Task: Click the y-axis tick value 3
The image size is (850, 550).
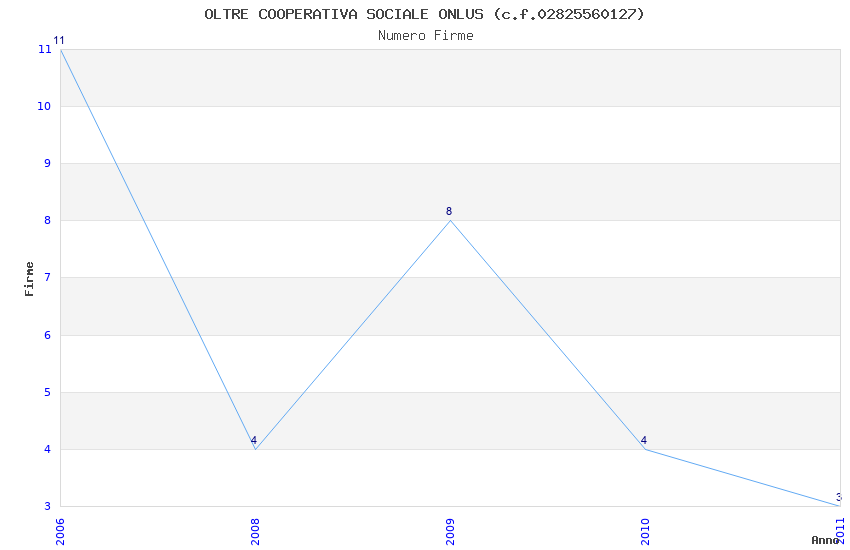Action: click(x=48, y=506)
